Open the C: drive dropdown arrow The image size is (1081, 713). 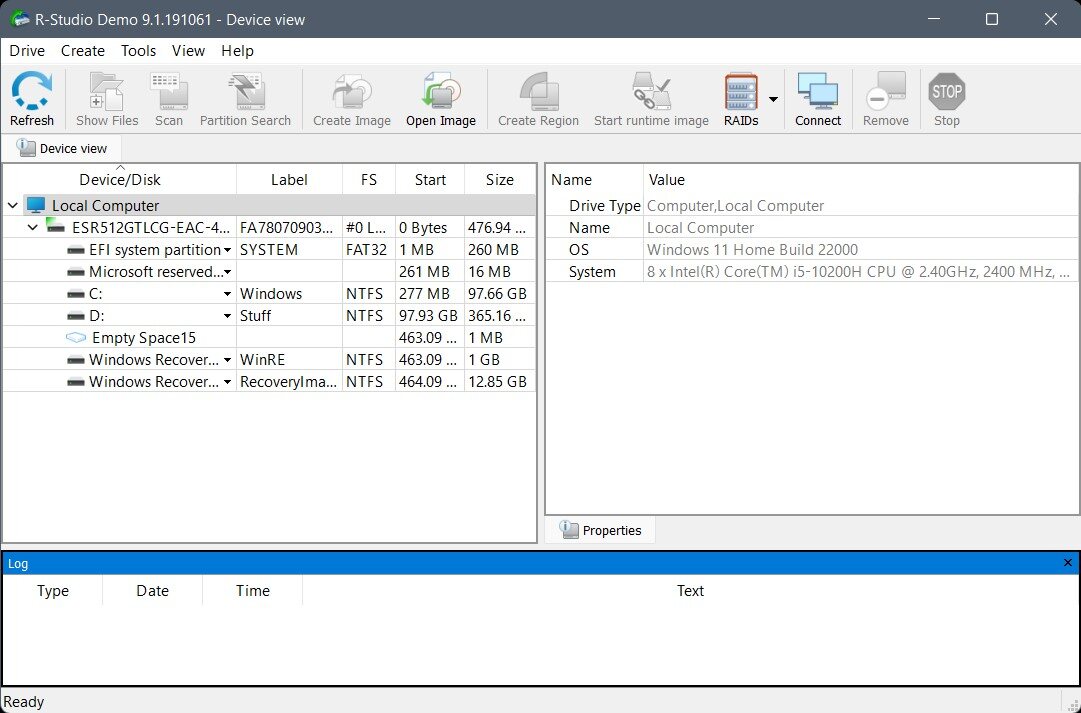pos(227,294)
